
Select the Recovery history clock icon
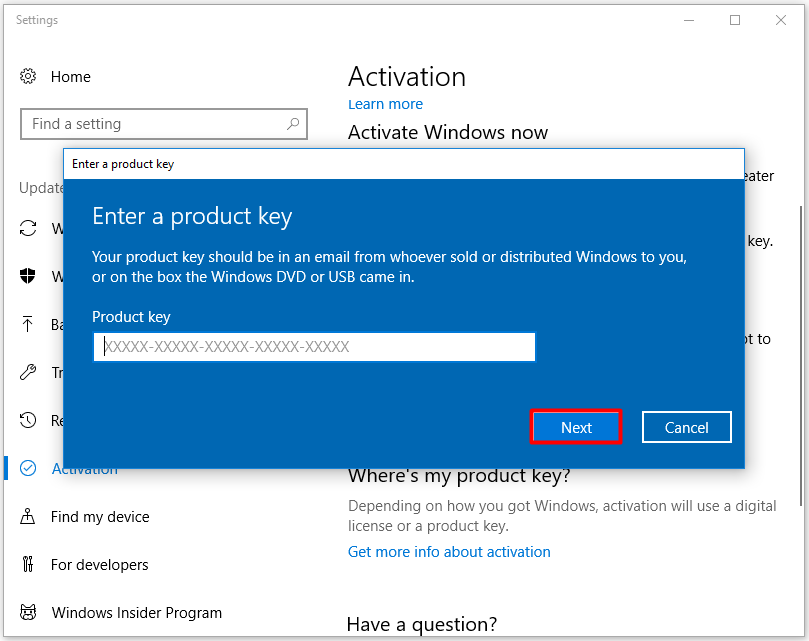point(28,420)
